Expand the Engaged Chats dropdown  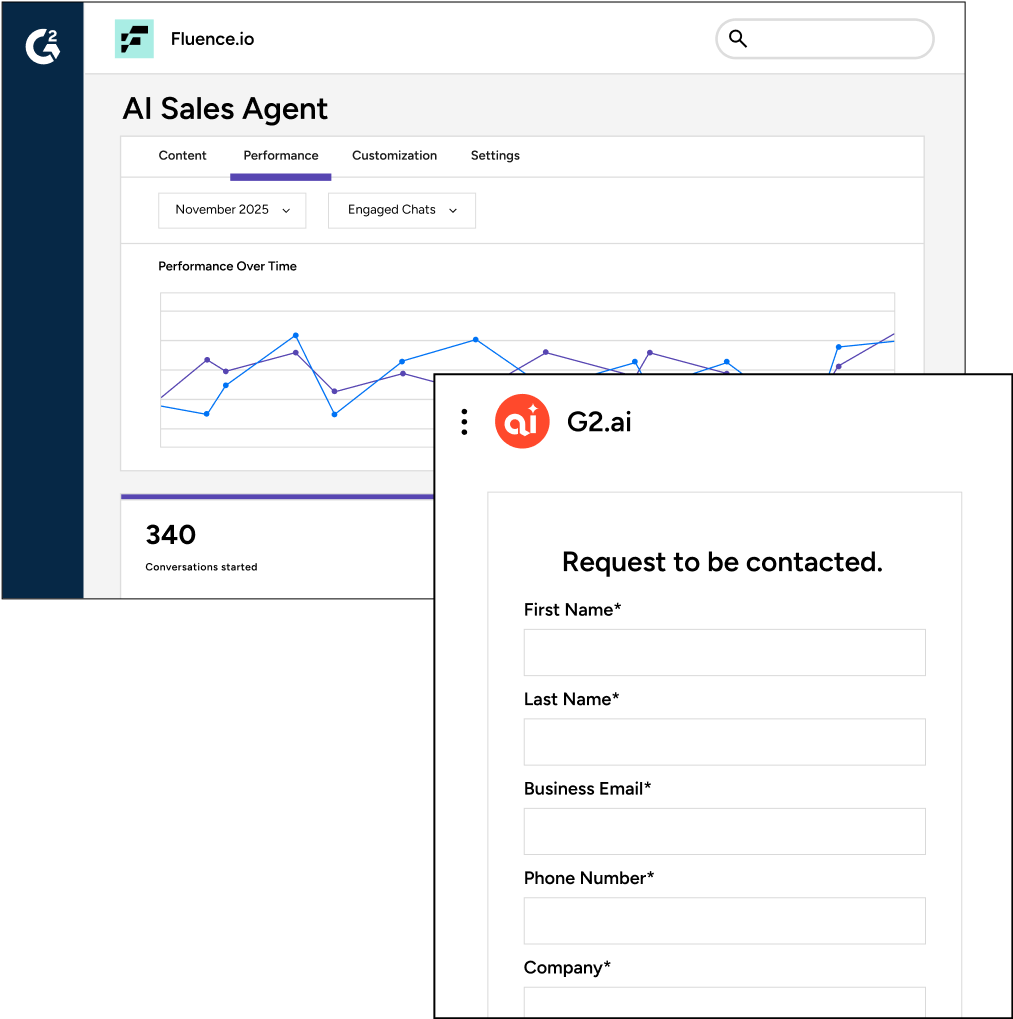pyautogui.click(x=402, y=210)
